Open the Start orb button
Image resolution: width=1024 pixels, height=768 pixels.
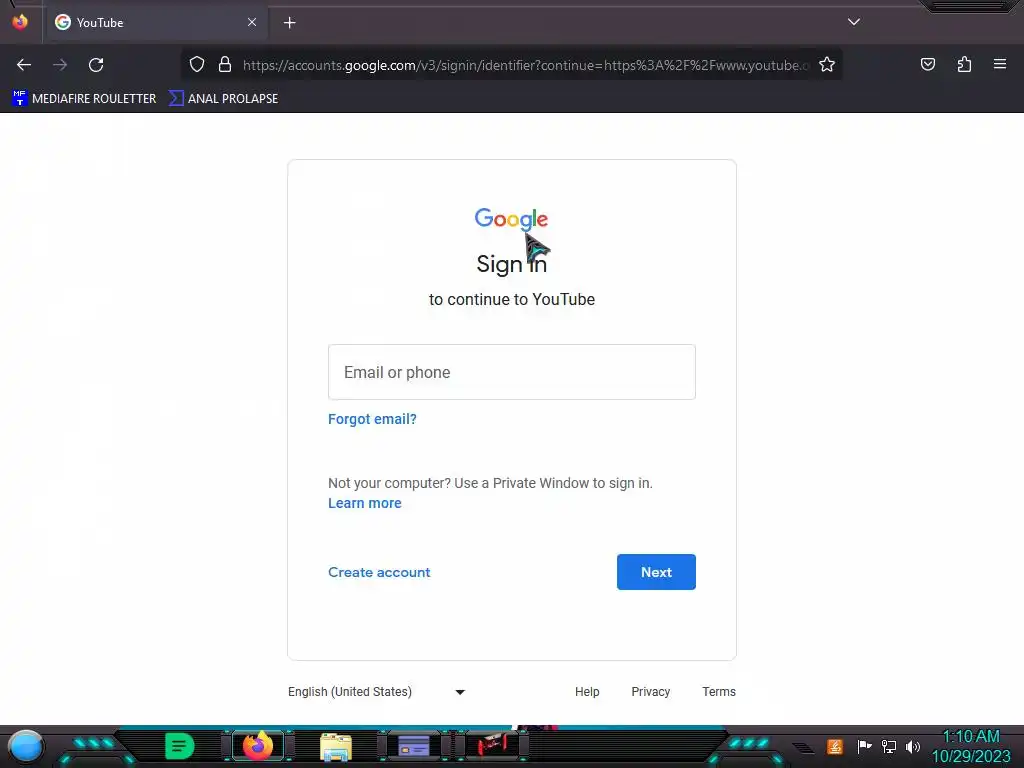coord(26,746)
